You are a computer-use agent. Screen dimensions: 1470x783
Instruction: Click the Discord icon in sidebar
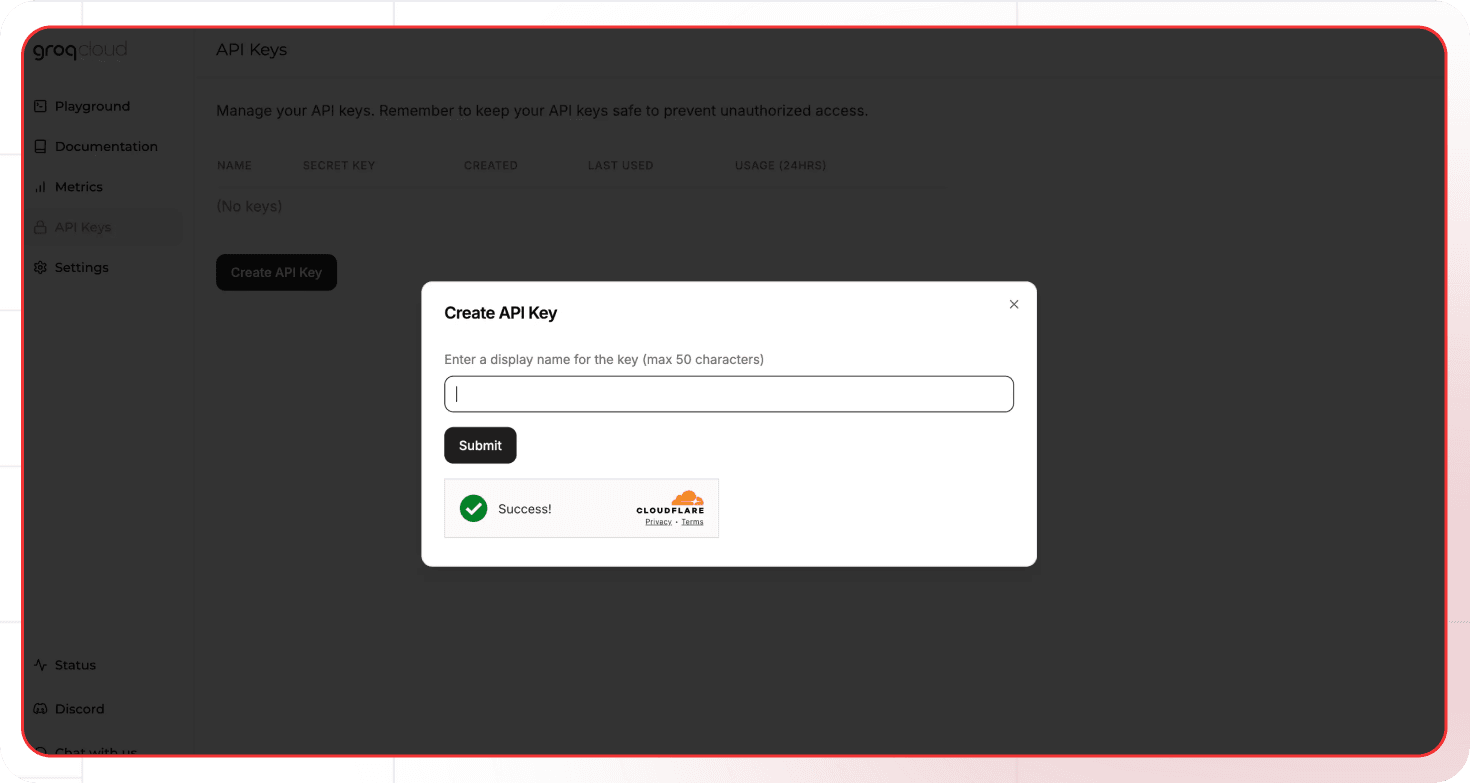click(41, 709)
